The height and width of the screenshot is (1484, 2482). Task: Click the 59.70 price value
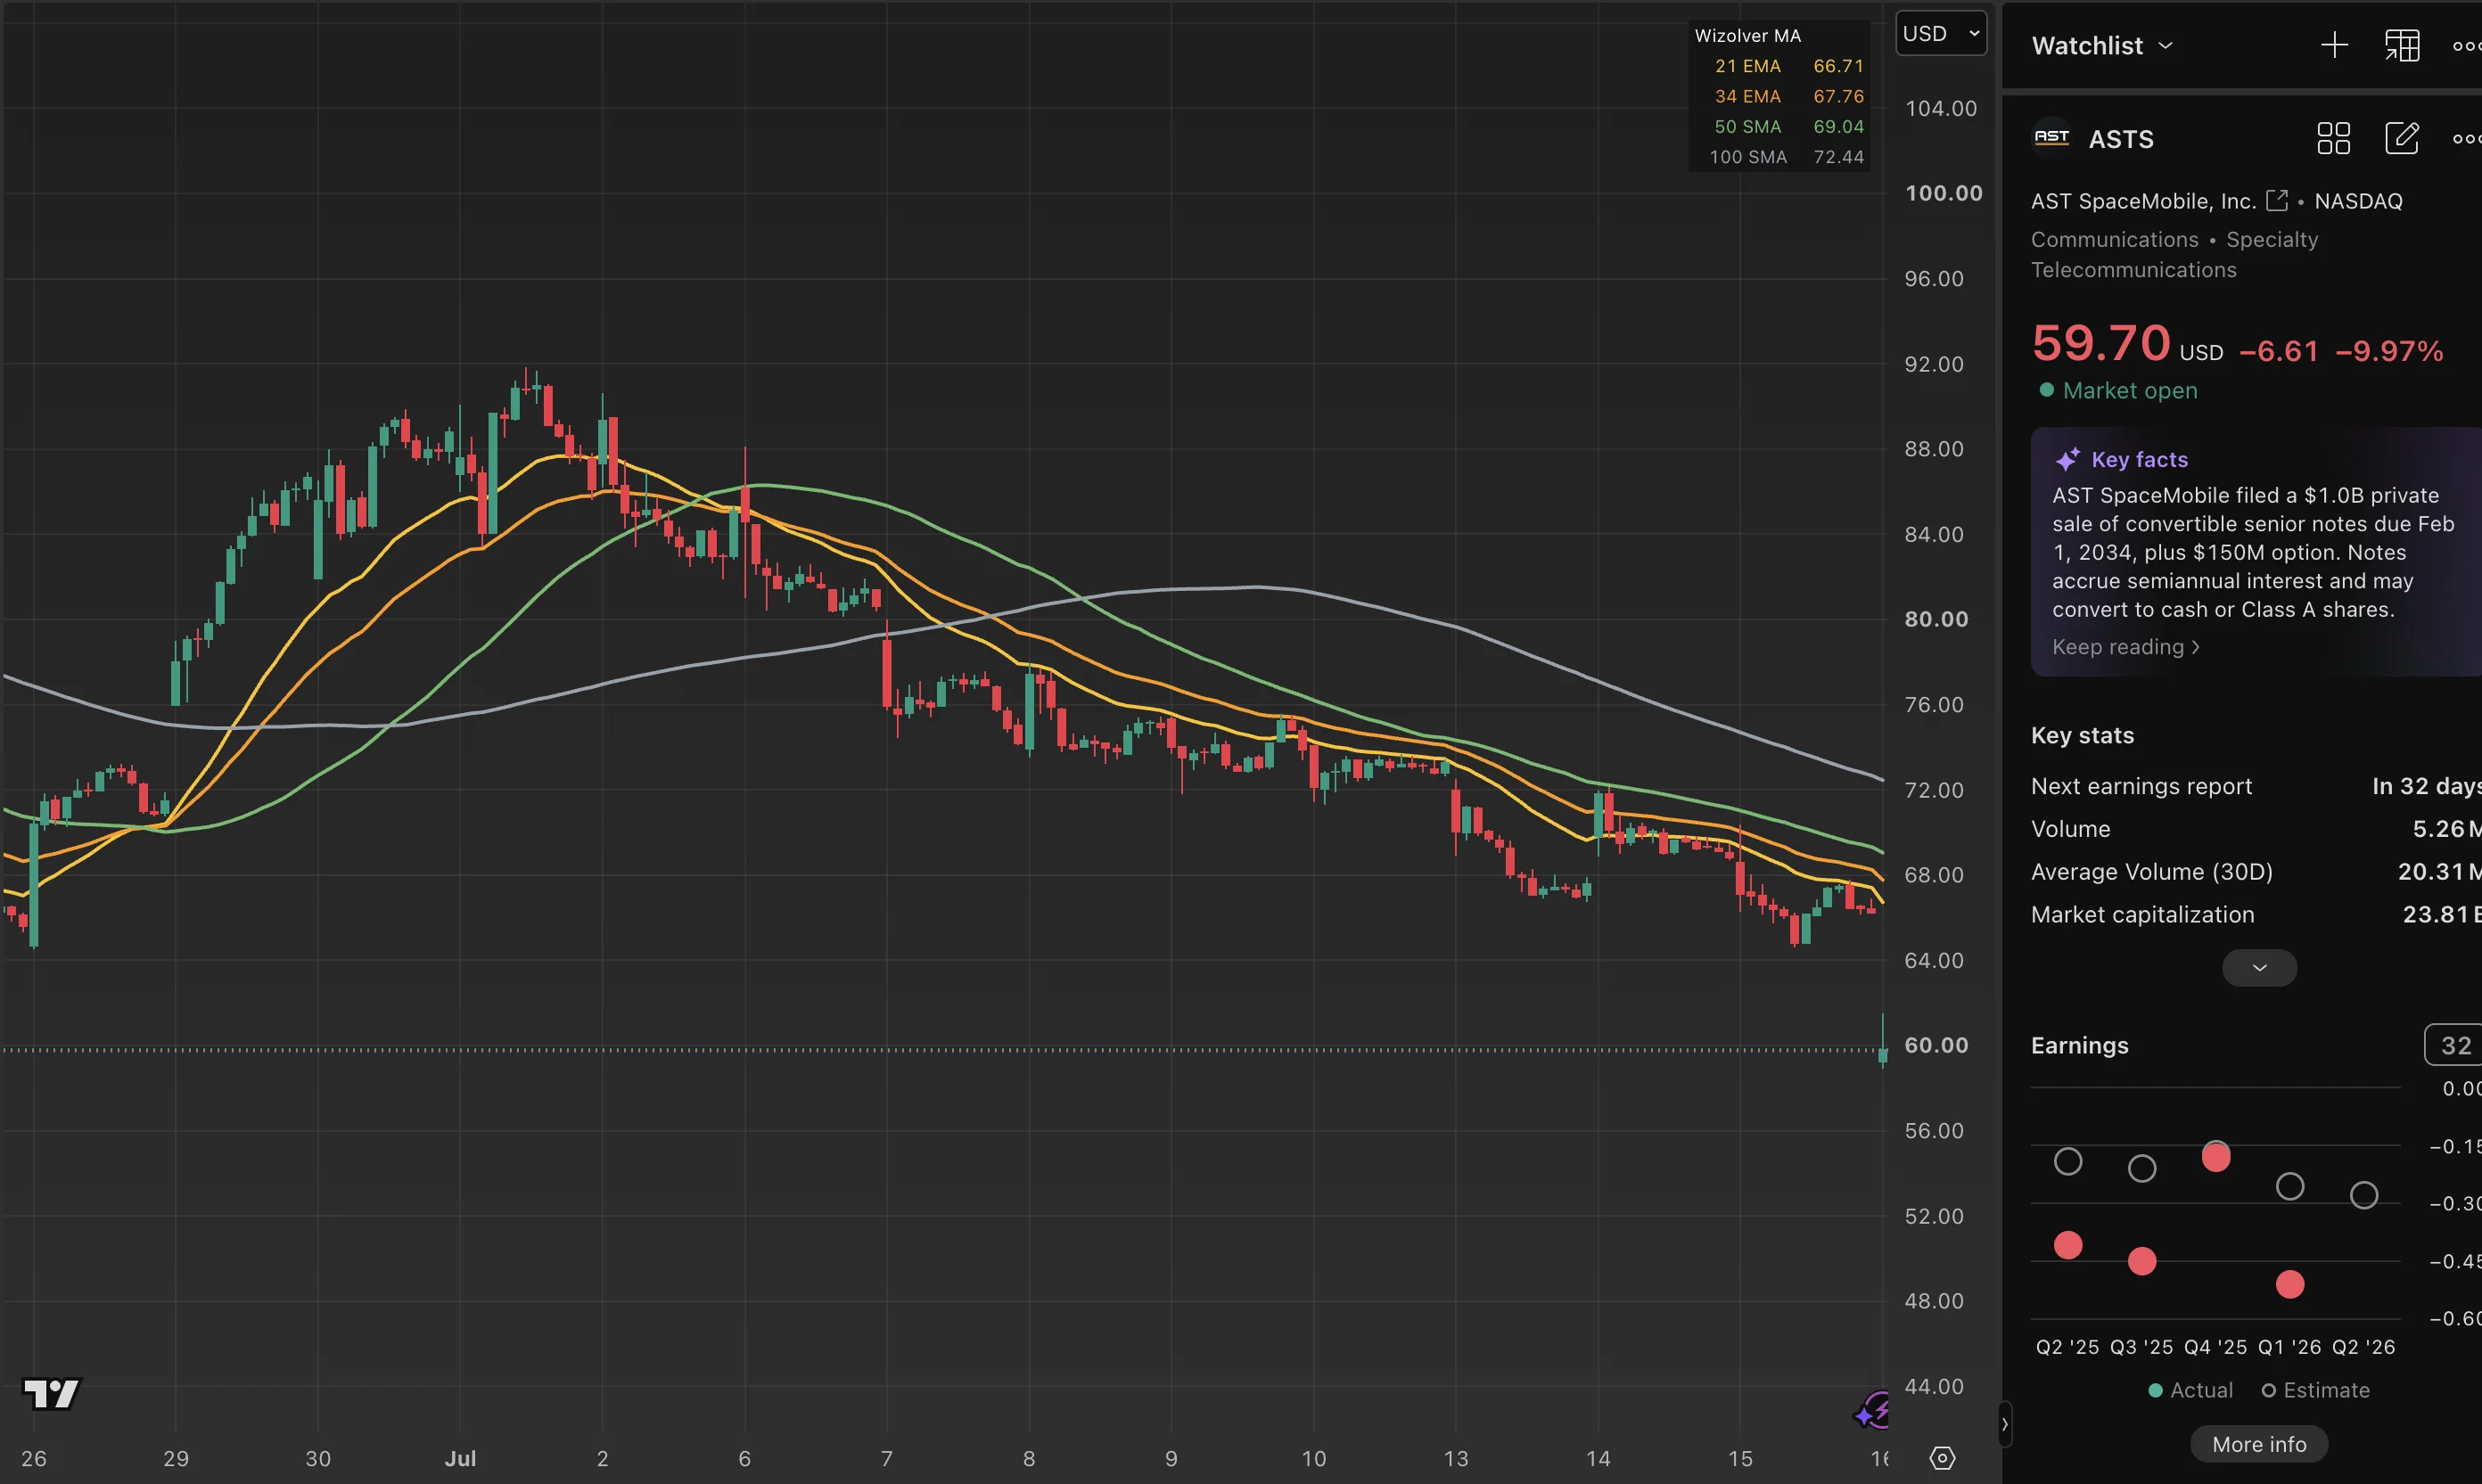point(2101,343)
